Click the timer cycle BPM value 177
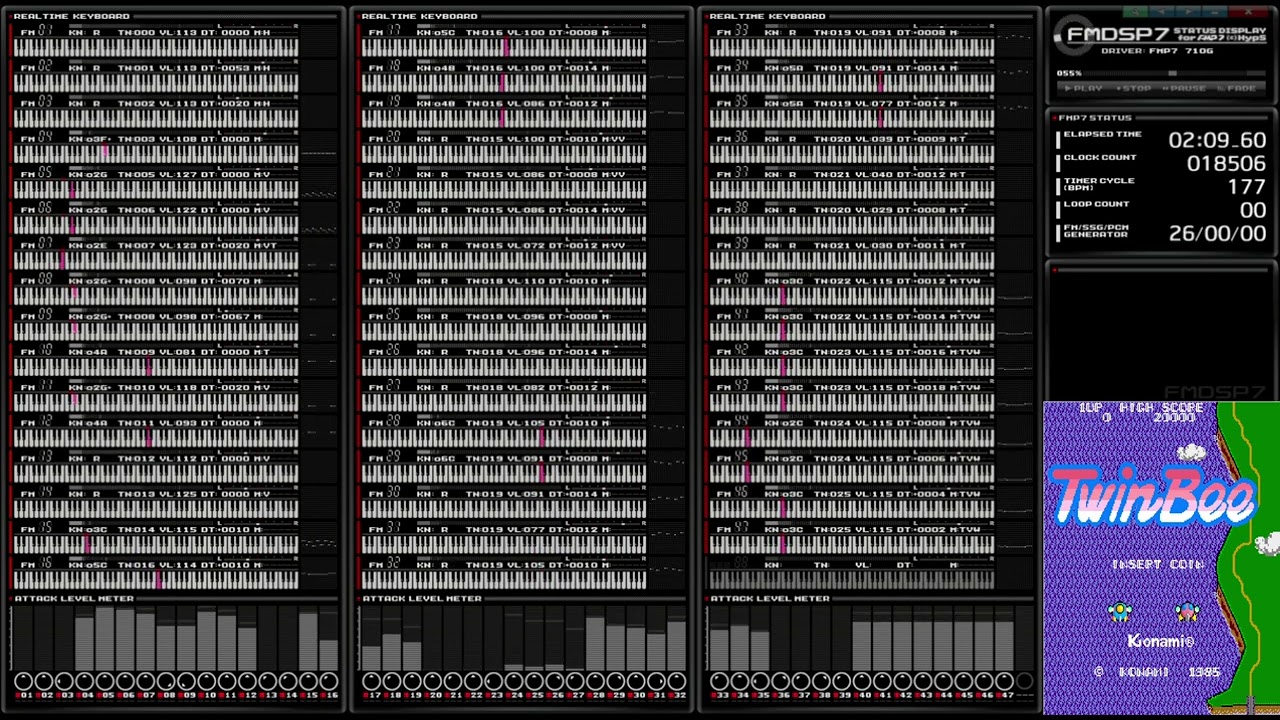Viewport: 1280px width, 720px height. click(1246, 187)
